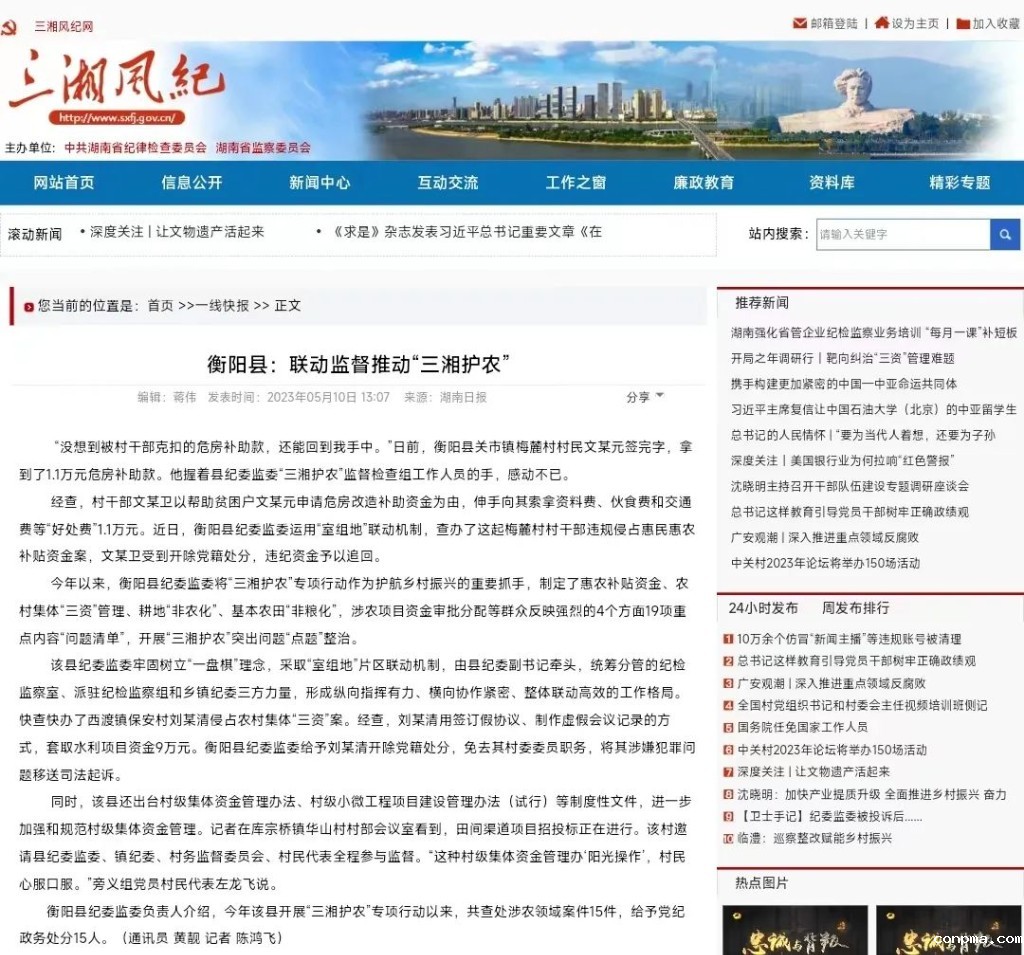
Task: Click the folder icon for 加入收藏
Action: (x=962, y=23)
